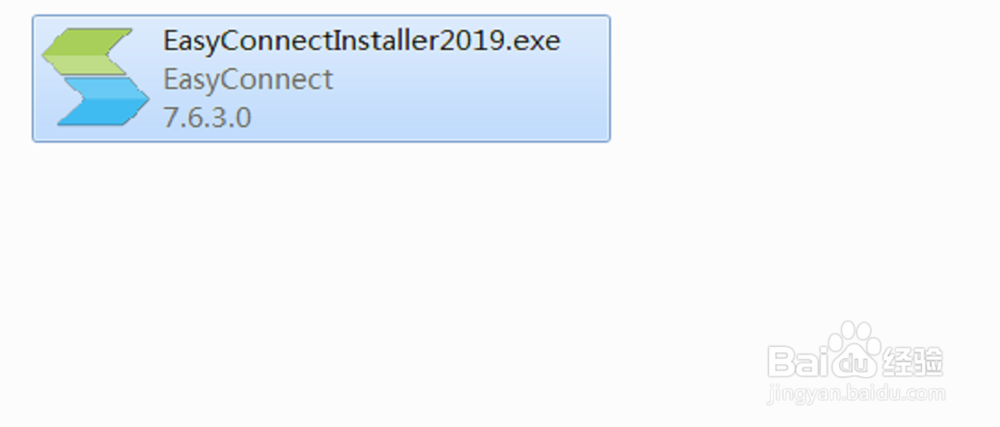Viewport: 1000px width, 427px height.
Task: Click the 7.6.3.0 version number
Action: (x=207, y=118)
